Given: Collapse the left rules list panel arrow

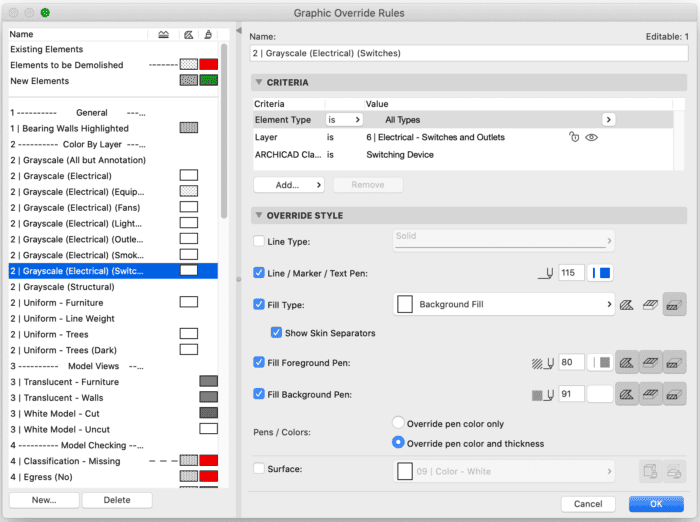Looking at the screenshot, I should pos(239,30).
